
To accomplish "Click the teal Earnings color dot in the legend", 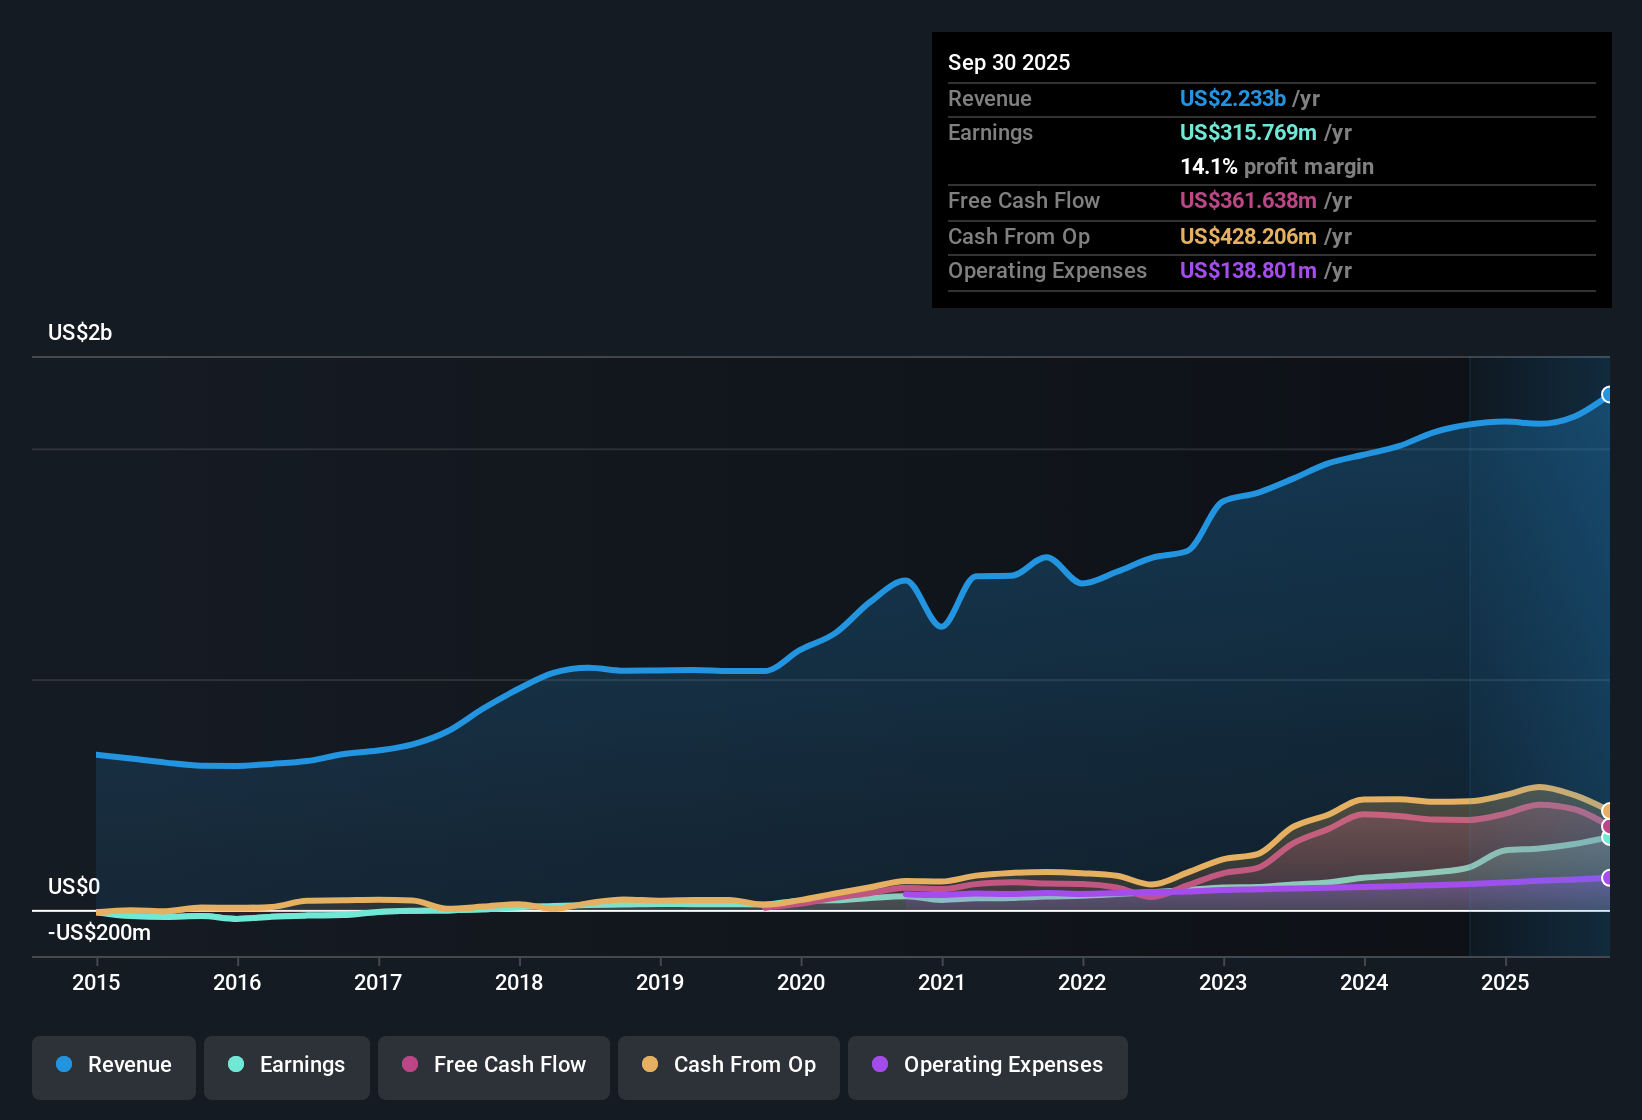I will (x=234, y=1065).
